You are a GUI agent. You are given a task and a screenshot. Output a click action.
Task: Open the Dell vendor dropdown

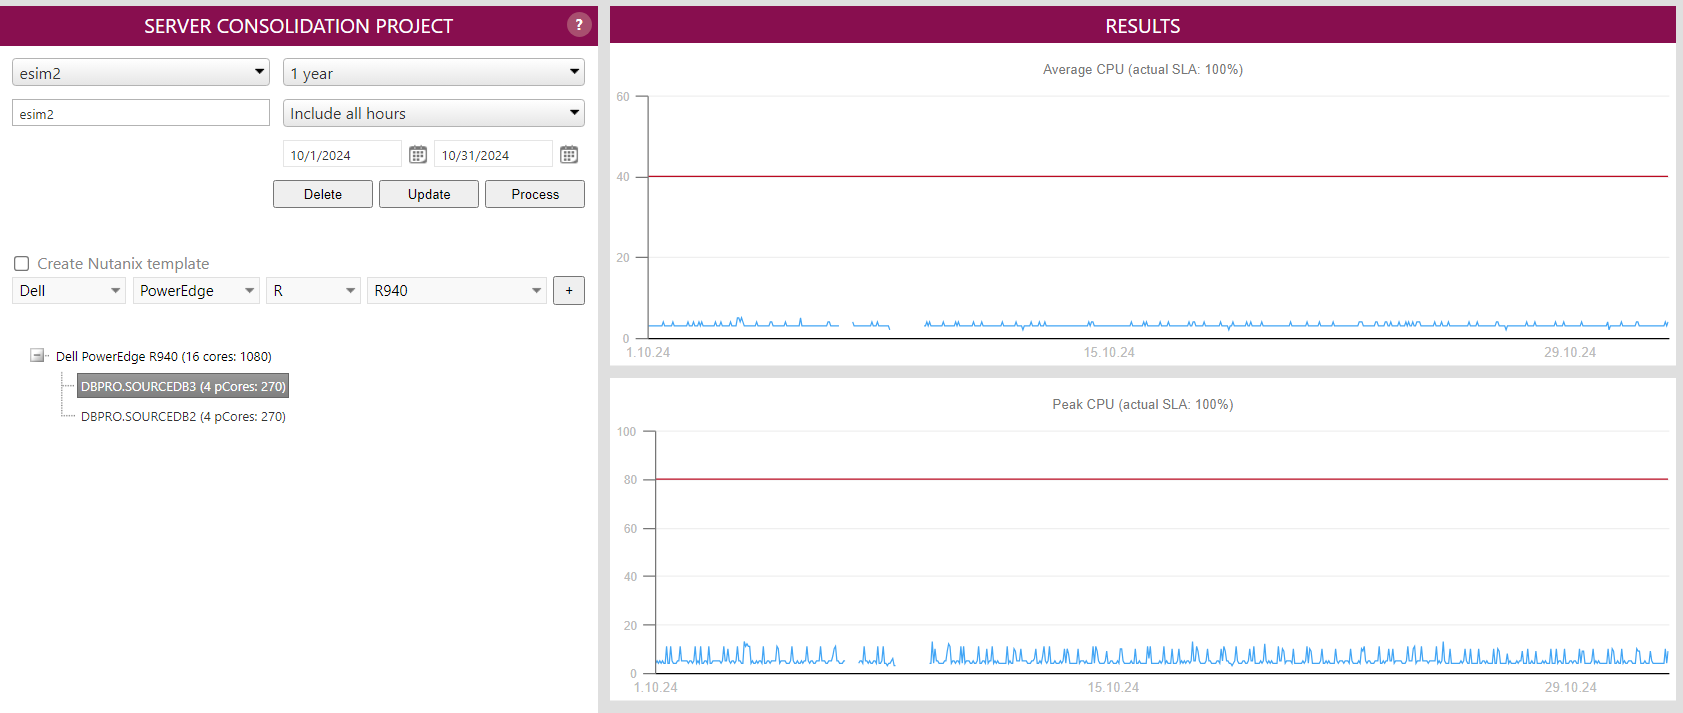click(70, 291)
